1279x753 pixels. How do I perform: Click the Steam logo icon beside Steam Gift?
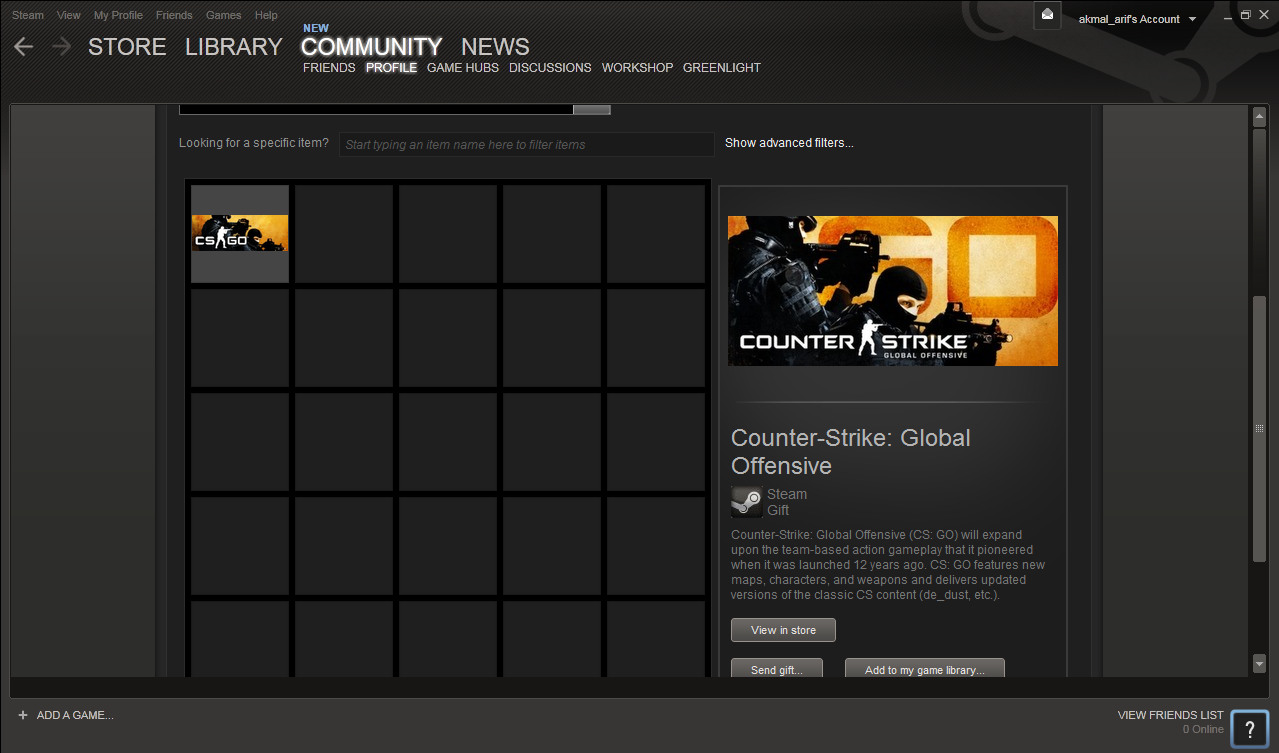click(x=746, y=501)
